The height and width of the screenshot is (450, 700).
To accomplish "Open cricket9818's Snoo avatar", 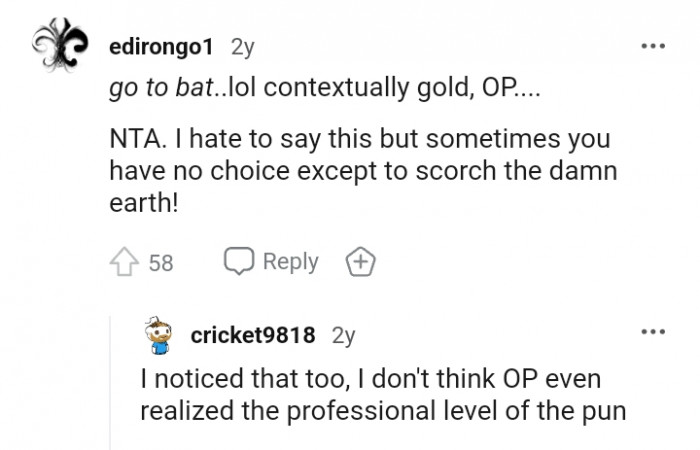I will [x=158, y=337].
